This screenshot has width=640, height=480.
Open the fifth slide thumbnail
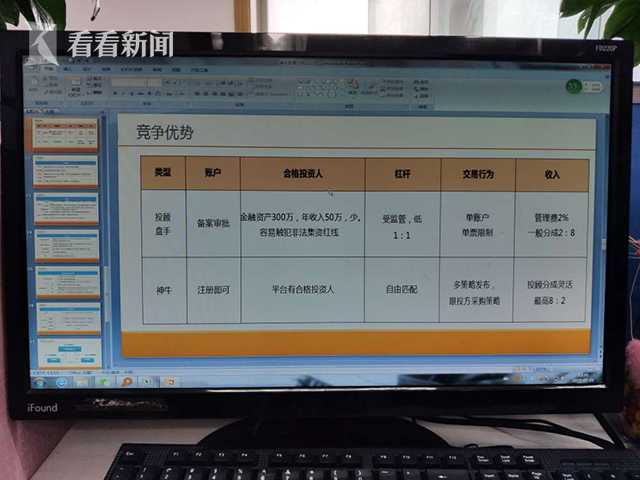(68, 282)
